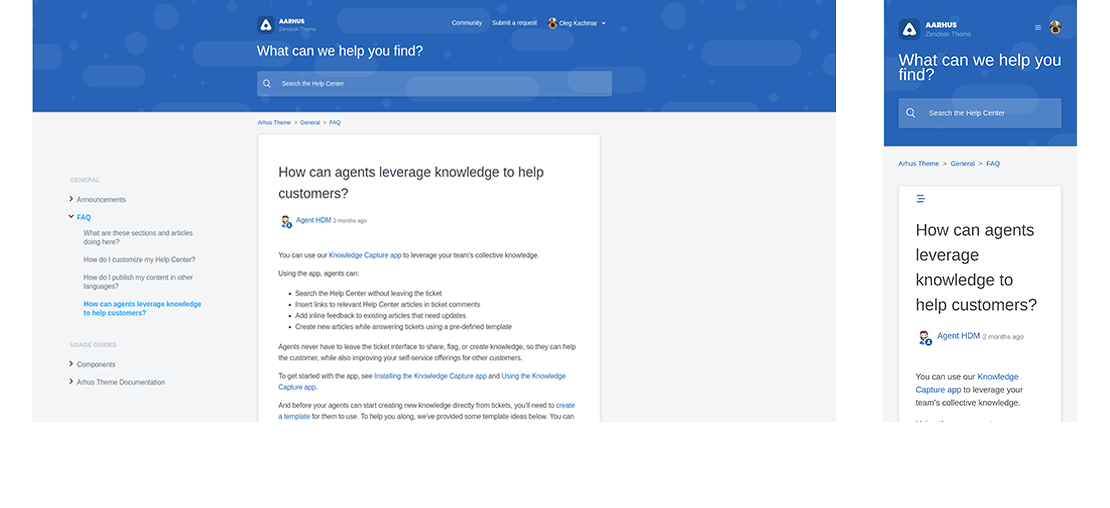Click General breadcrumb in desktop view

click(x=310, y=122)
